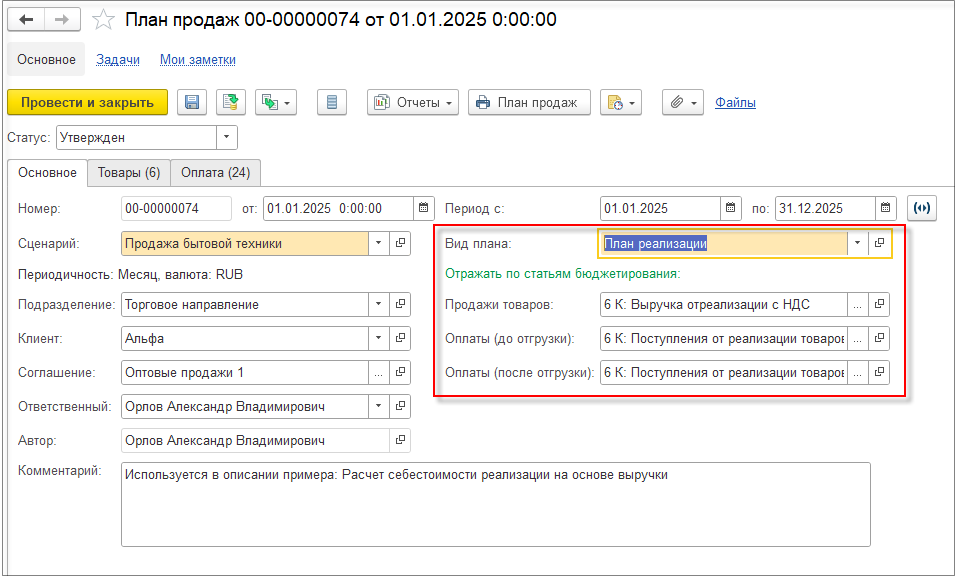The width and height of the screenshot is (955, 576).
Task: Click the Комментарий text area
Action: 496,504
